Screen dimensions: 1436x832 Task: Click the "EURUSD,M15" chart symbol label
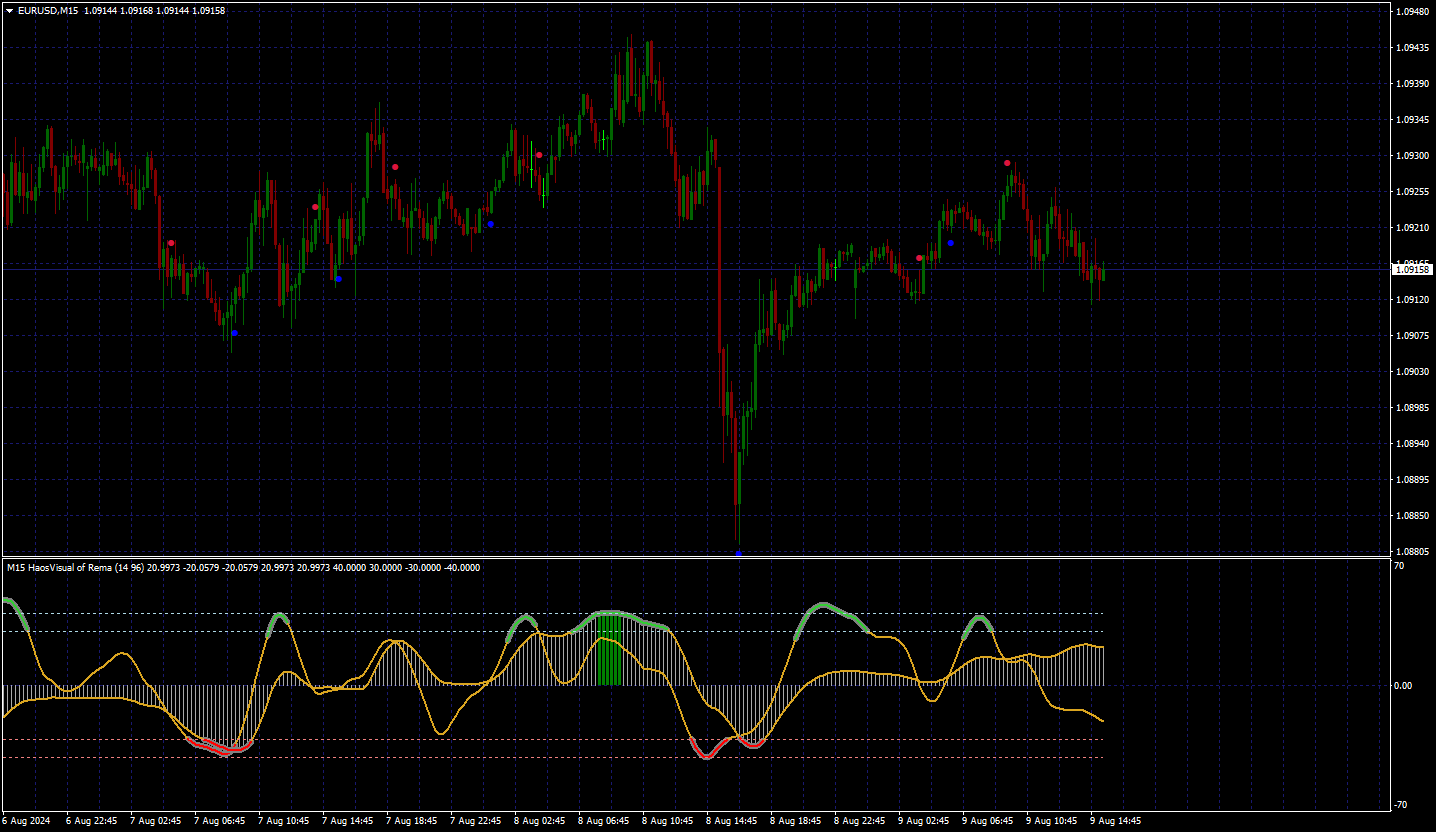coord(48,11)
